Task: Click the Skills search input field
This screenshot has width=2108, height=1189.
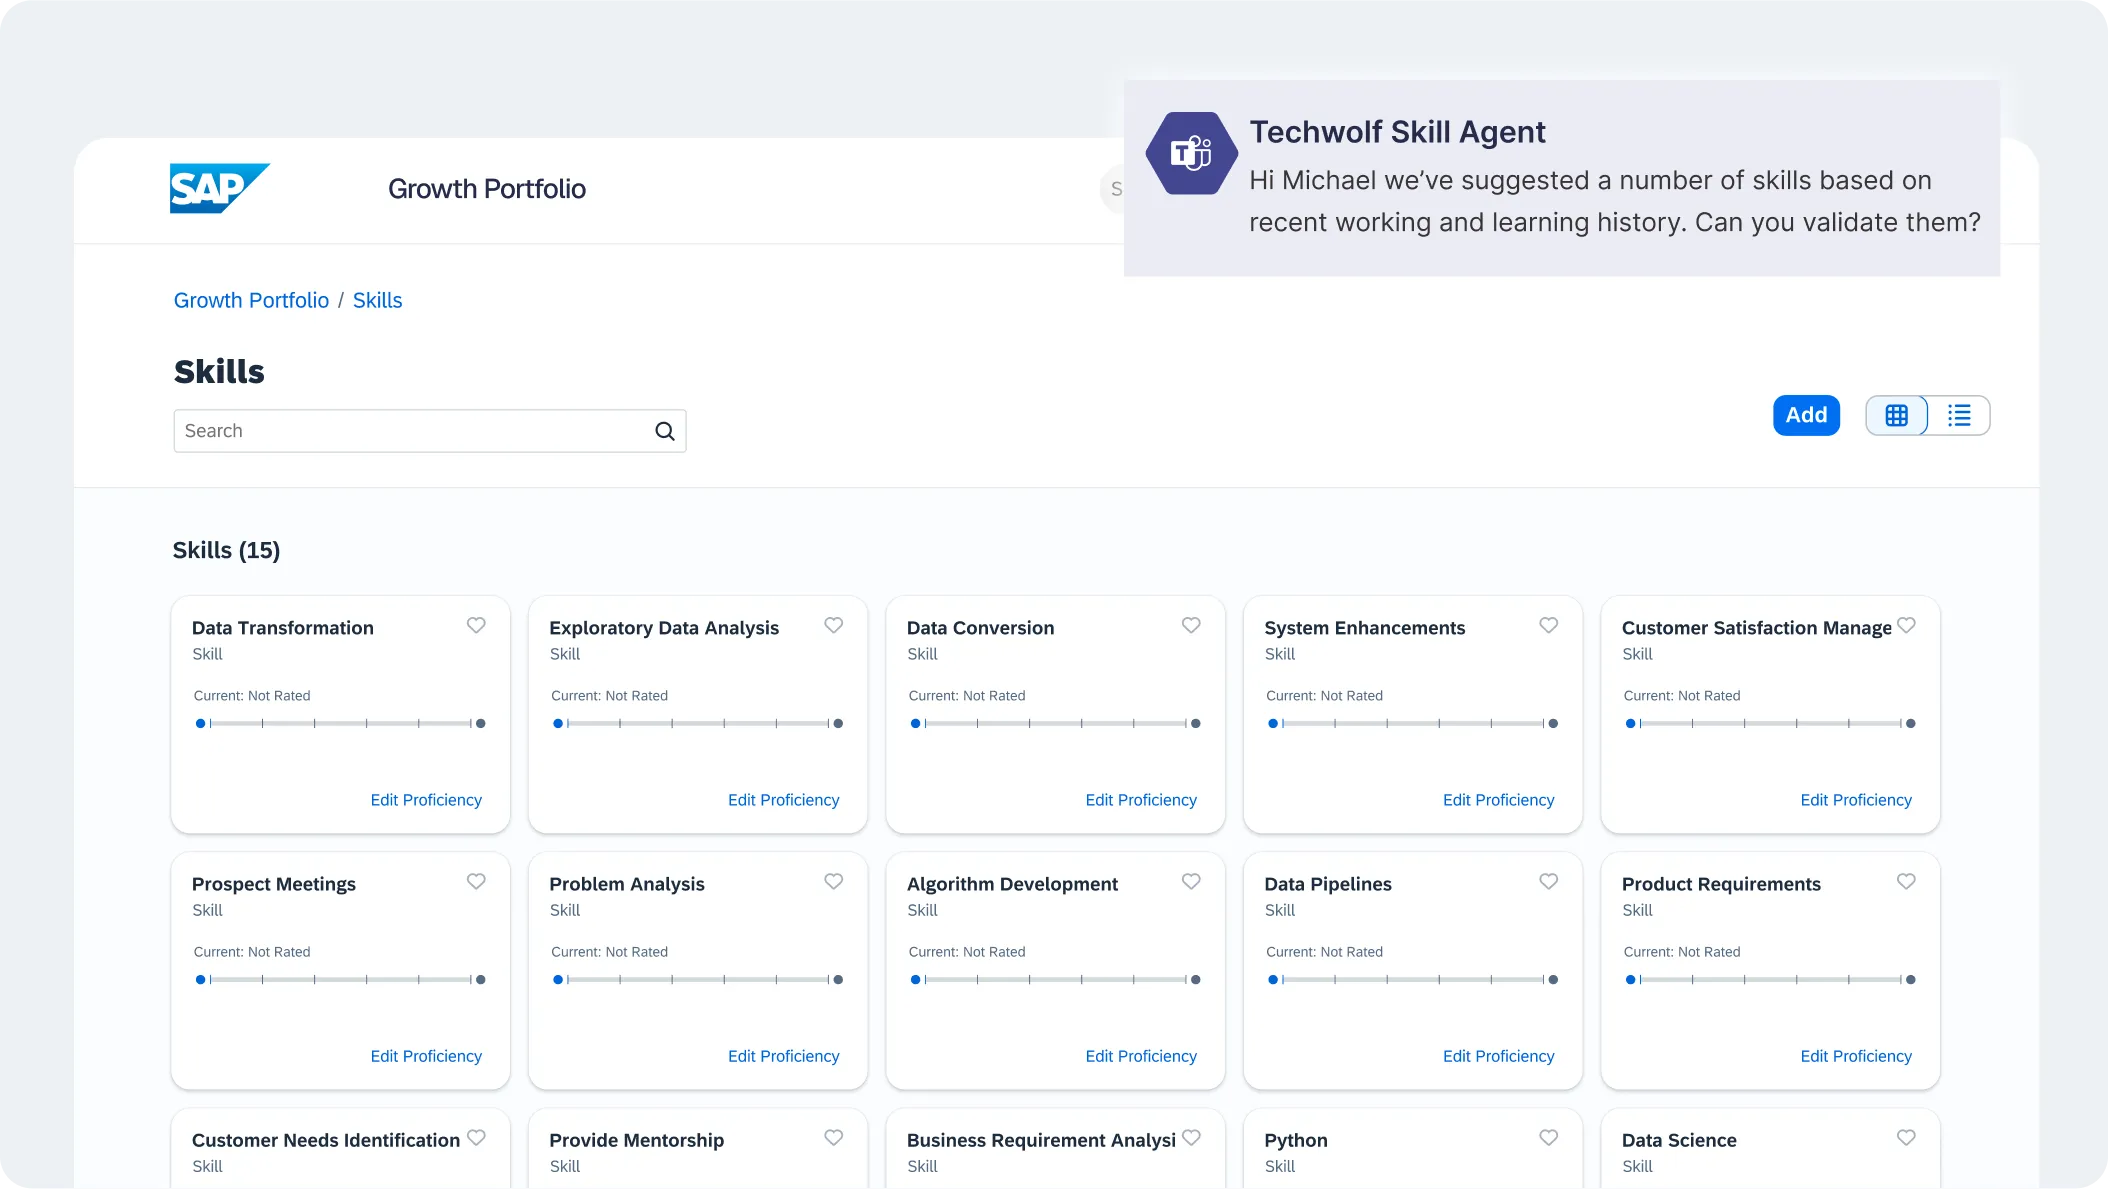Action: coord(410,431)
